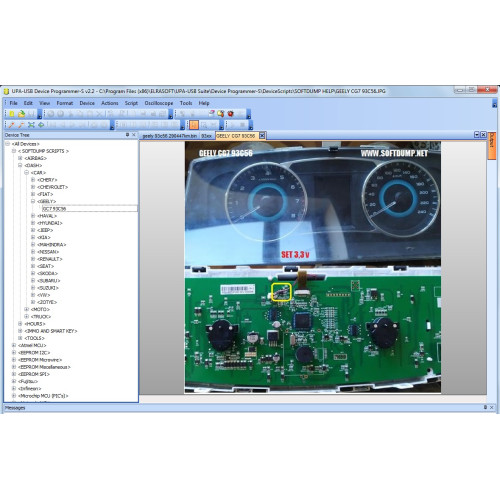500x500 pixels.
Task: Open the Script menu
Action: 131,103
